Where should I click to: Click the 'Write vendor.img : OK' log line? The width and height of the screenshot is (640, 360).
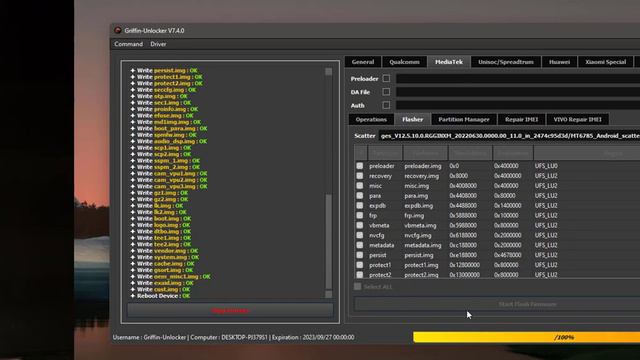[x=164, y=251]
